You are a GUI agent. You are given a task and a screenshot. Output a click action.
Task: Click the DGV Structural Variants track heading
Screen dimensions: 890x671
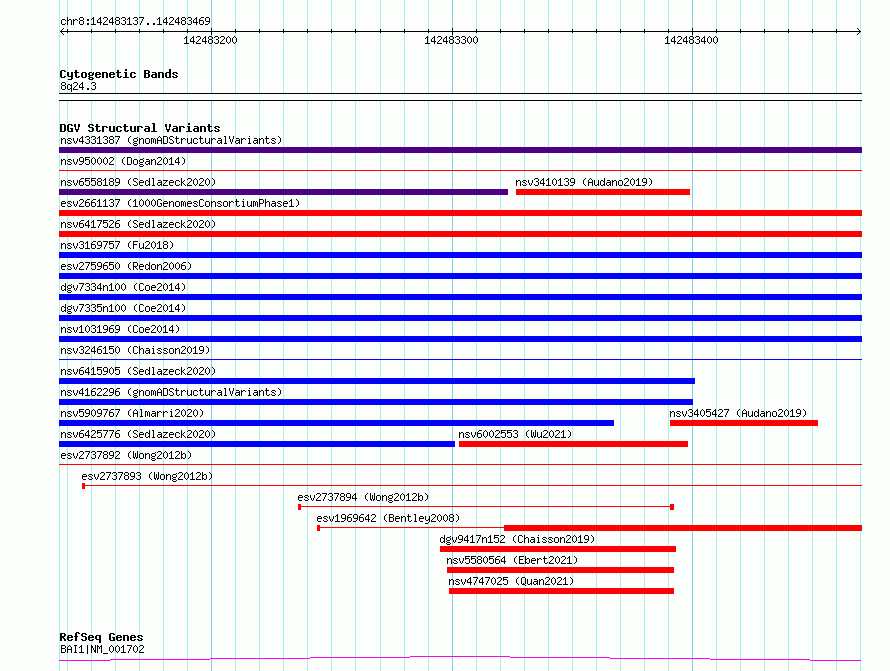[x=140, y=128]
